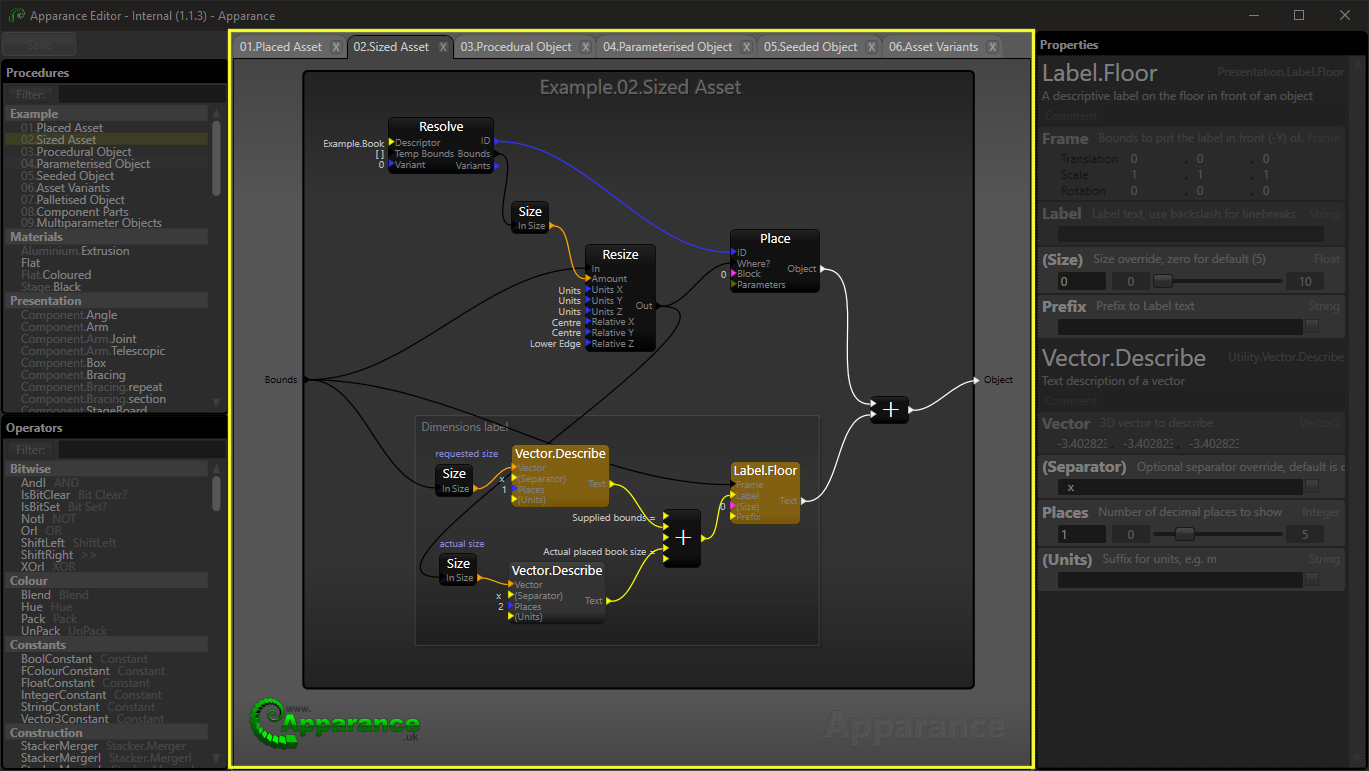This screenshot has height=771, width=1369.
Task: Toggle the checkbox next to Separator field
Action: coord(1312,487)
